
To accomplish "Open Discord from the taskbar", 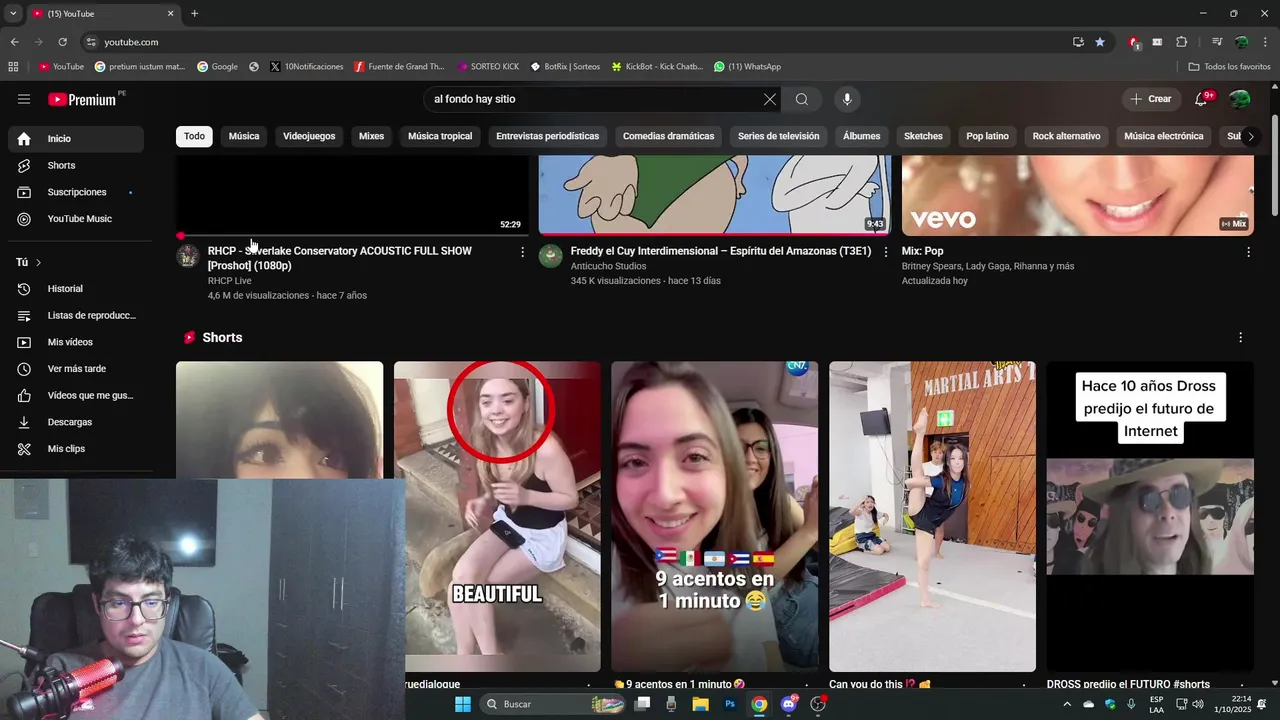I will [x=789, y=704].
